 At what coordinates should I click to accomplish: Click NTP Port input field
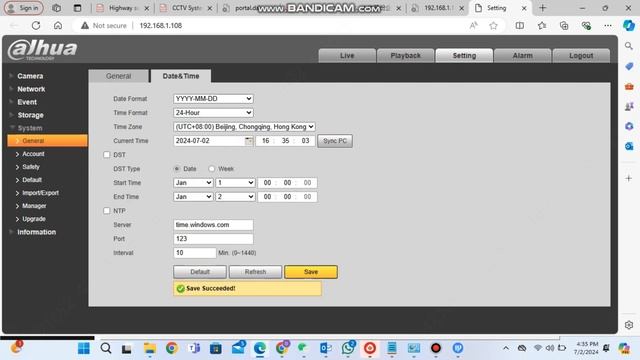[213, 239]
